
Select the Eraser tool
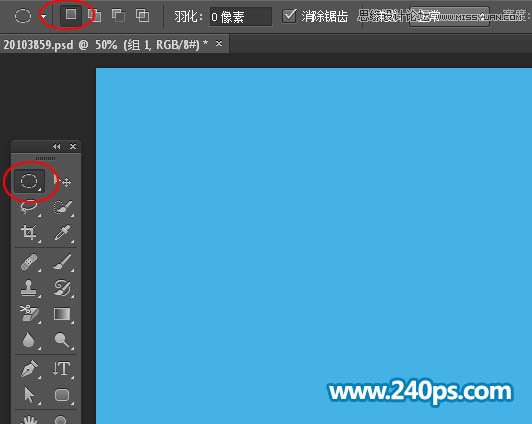tap(29, 314)
